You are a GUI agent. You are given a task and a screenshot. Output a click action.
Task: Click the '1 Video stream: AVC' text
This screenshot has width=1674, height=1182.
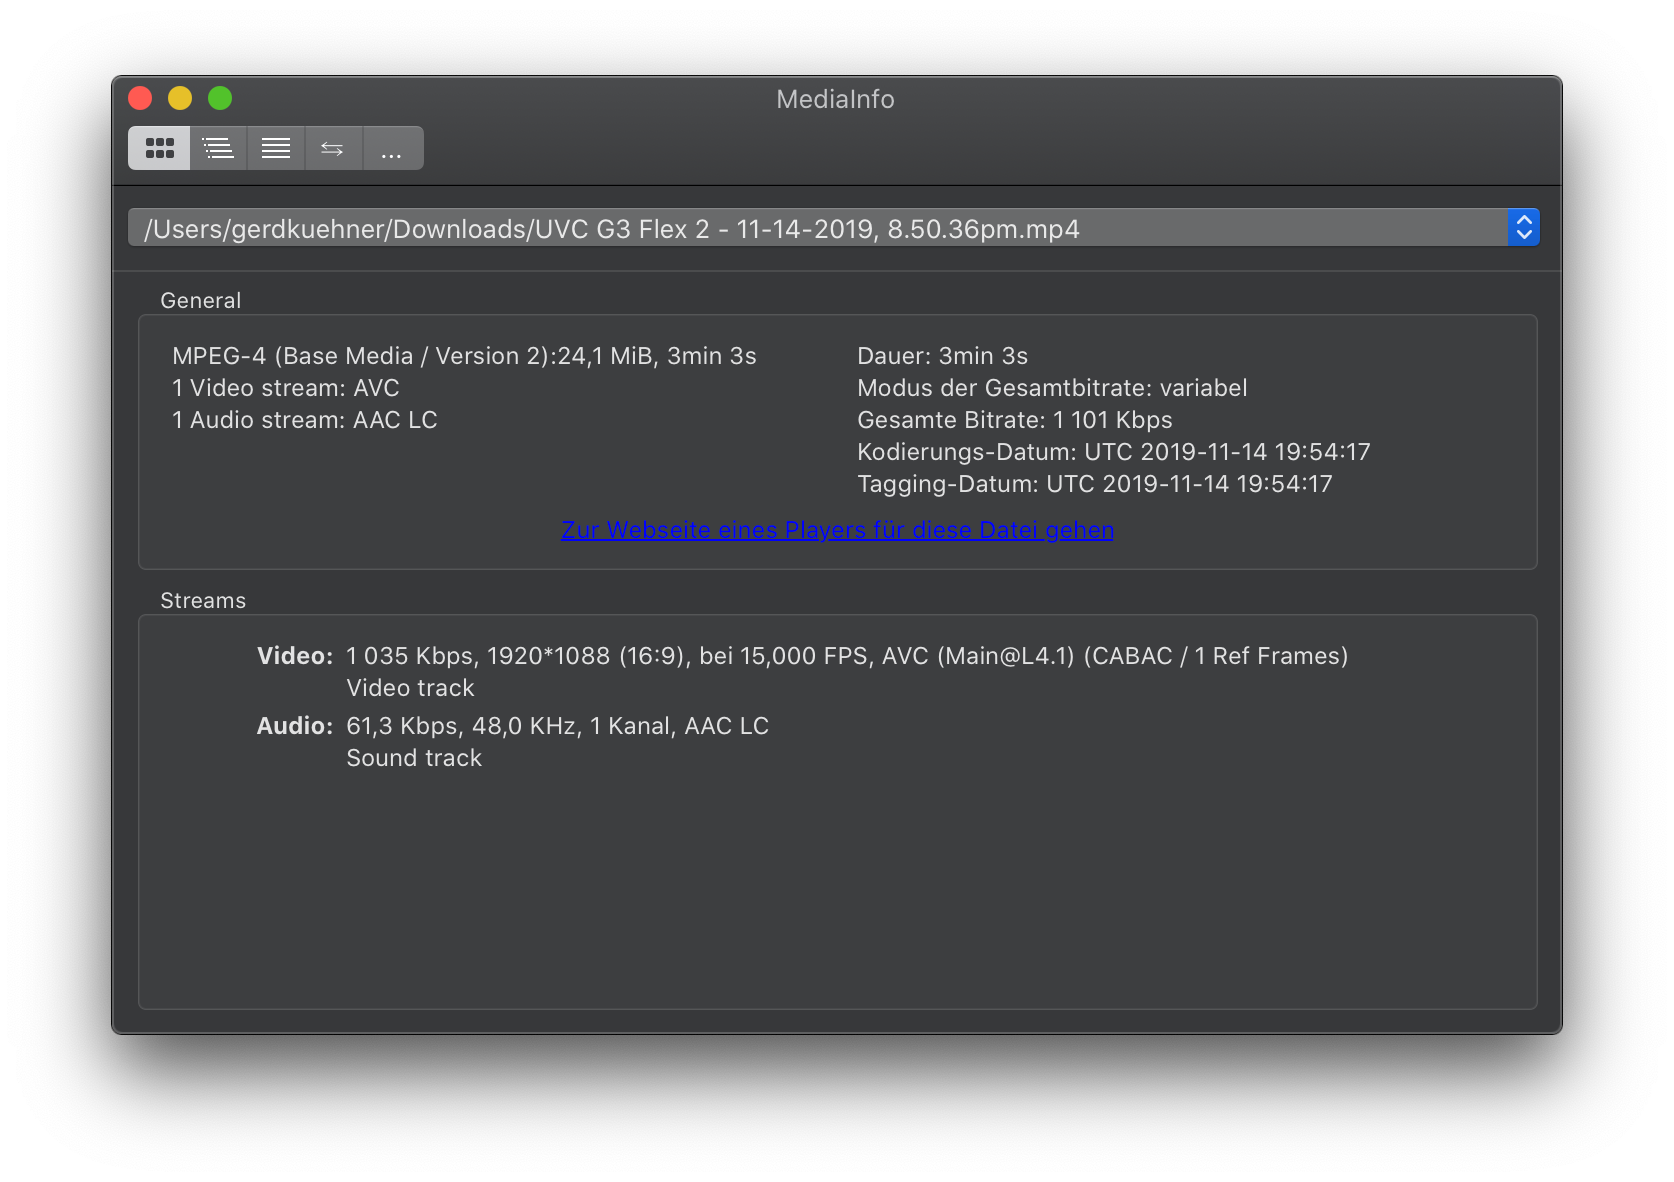tap(285, 388)
